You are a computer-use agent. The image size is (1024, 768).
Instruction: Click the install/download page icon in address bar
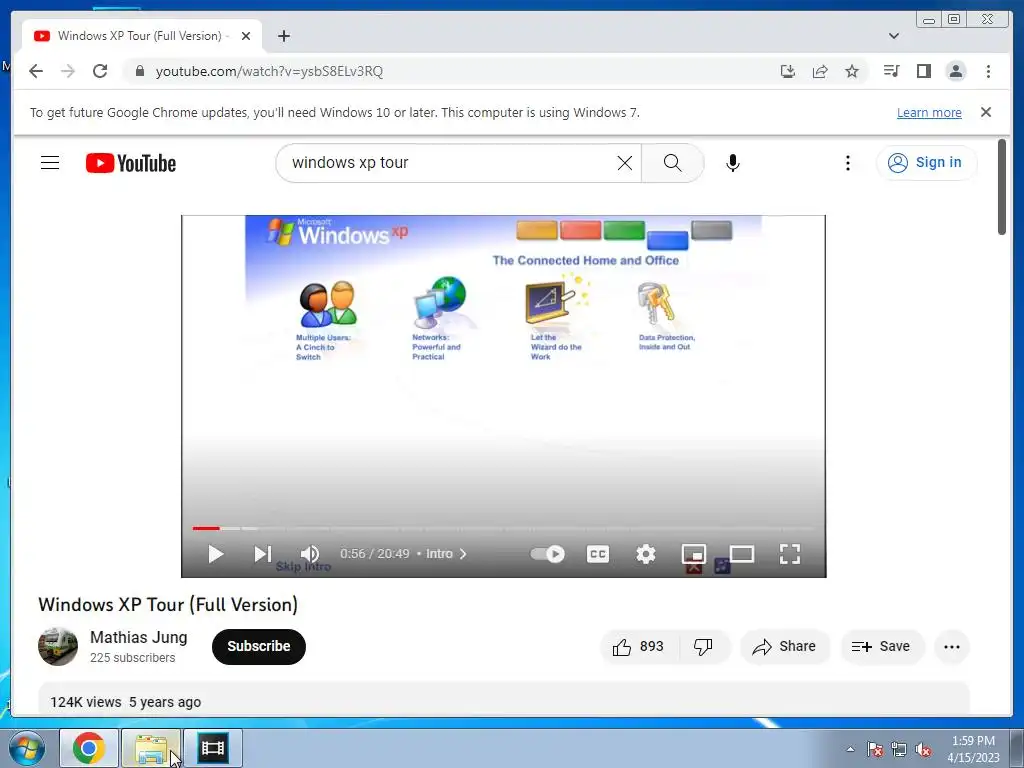(x=788, y=71)
